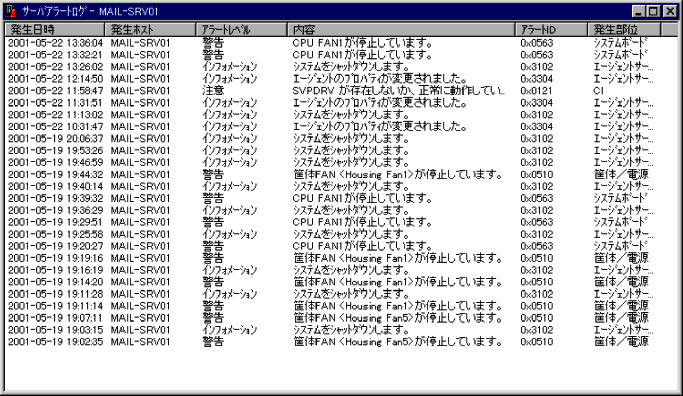The height and width of the screenshot is (396, 683).
Task: Click the 内容 column header
Action: pyautogui.click(x=401, y=30)
